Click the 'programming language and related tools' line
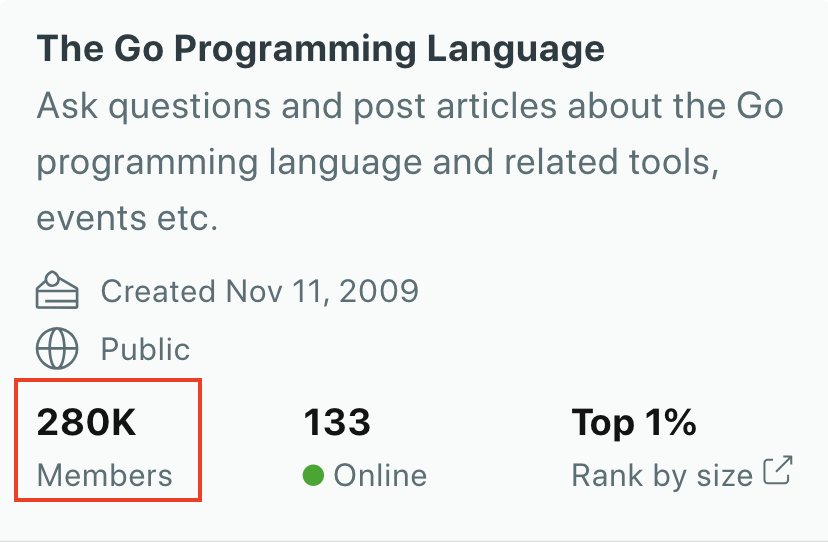Viewport: 828px width, 542px height. [x=377, y=162]
